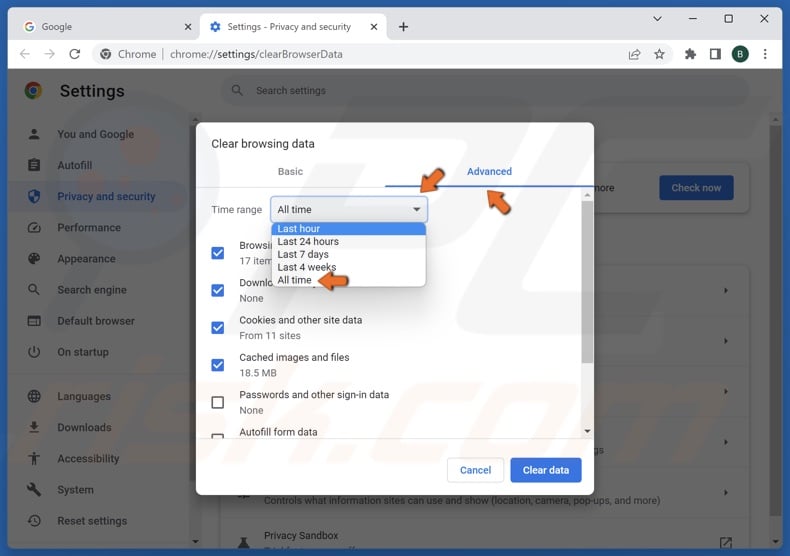This screenshot has height=556, width=790.
Task: Open the Extensions puzzle icon
Action: [690, 54]
